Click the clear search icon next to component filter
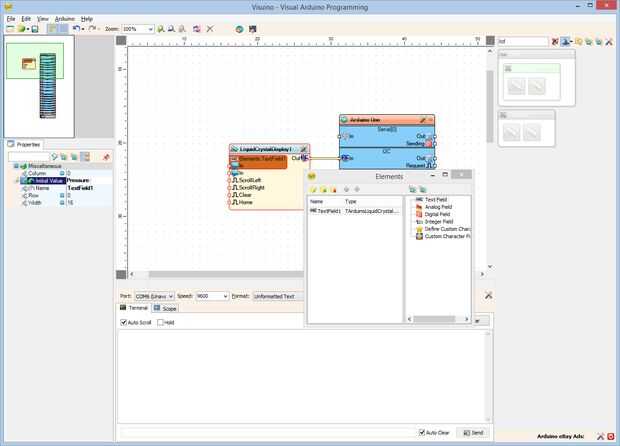The height and width of the screenshot is (446, 620). coord(555,41)
